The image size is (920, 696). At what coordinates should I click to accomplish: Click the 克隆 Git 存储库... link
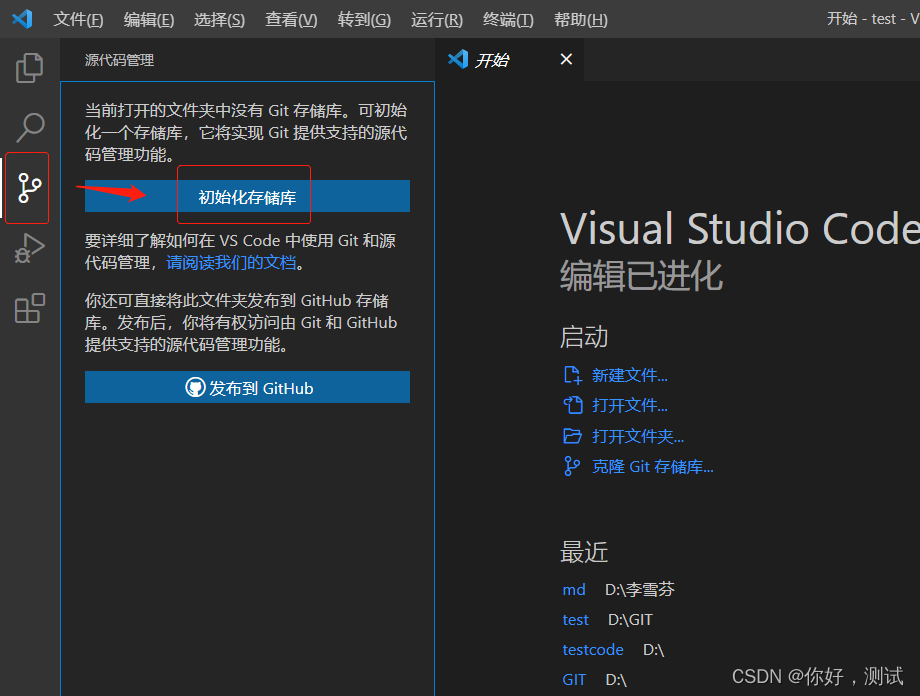pos(652,467)
